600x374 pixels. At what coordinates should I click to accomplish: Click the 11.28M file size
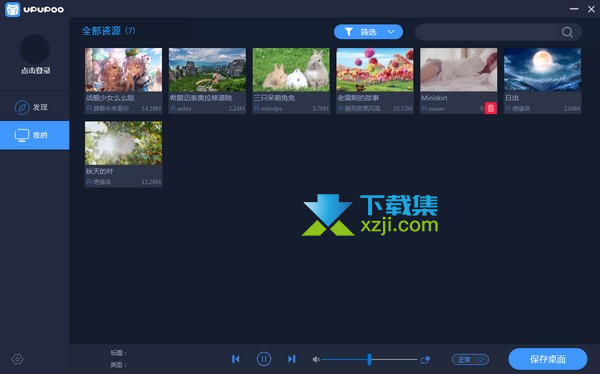151,182
